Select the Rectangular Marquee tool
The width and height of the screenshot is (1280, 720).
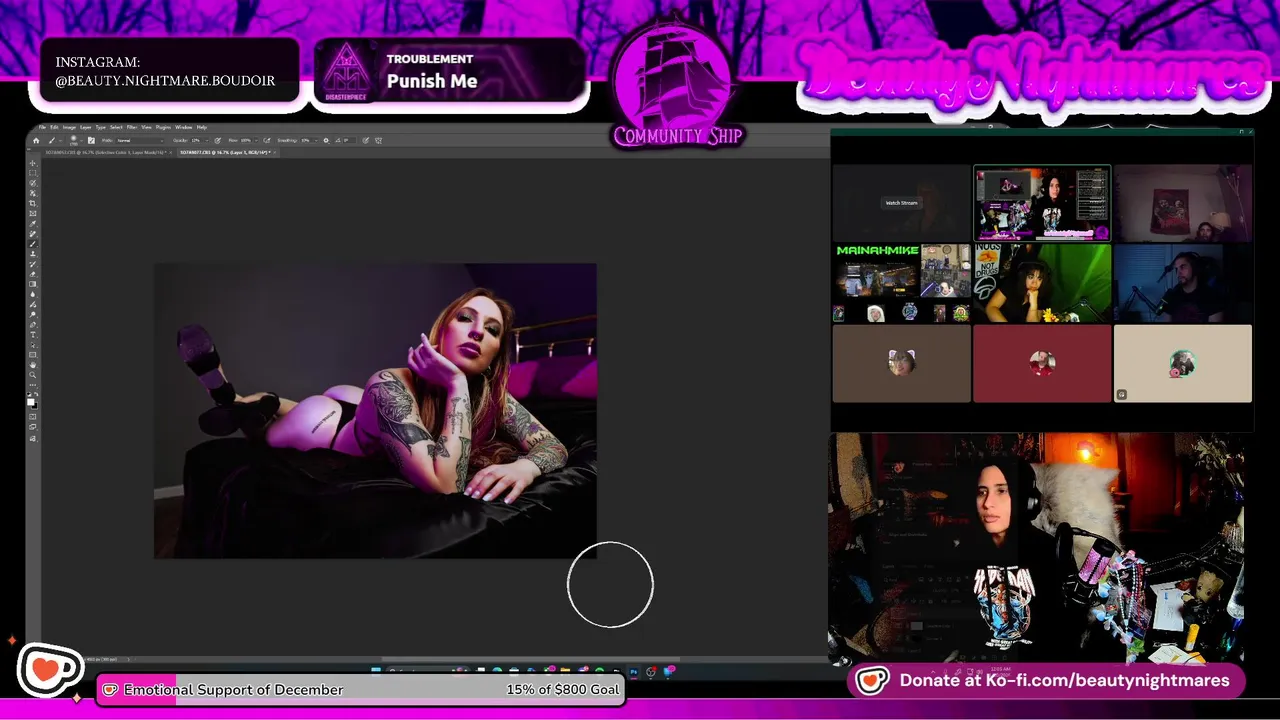(x=32, y=173)
